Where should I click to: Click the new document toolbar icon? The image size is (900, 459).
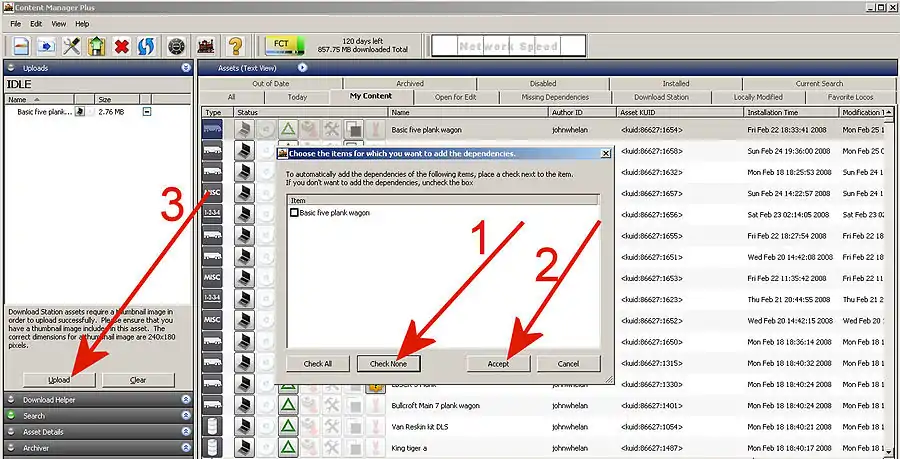(20, 46)
